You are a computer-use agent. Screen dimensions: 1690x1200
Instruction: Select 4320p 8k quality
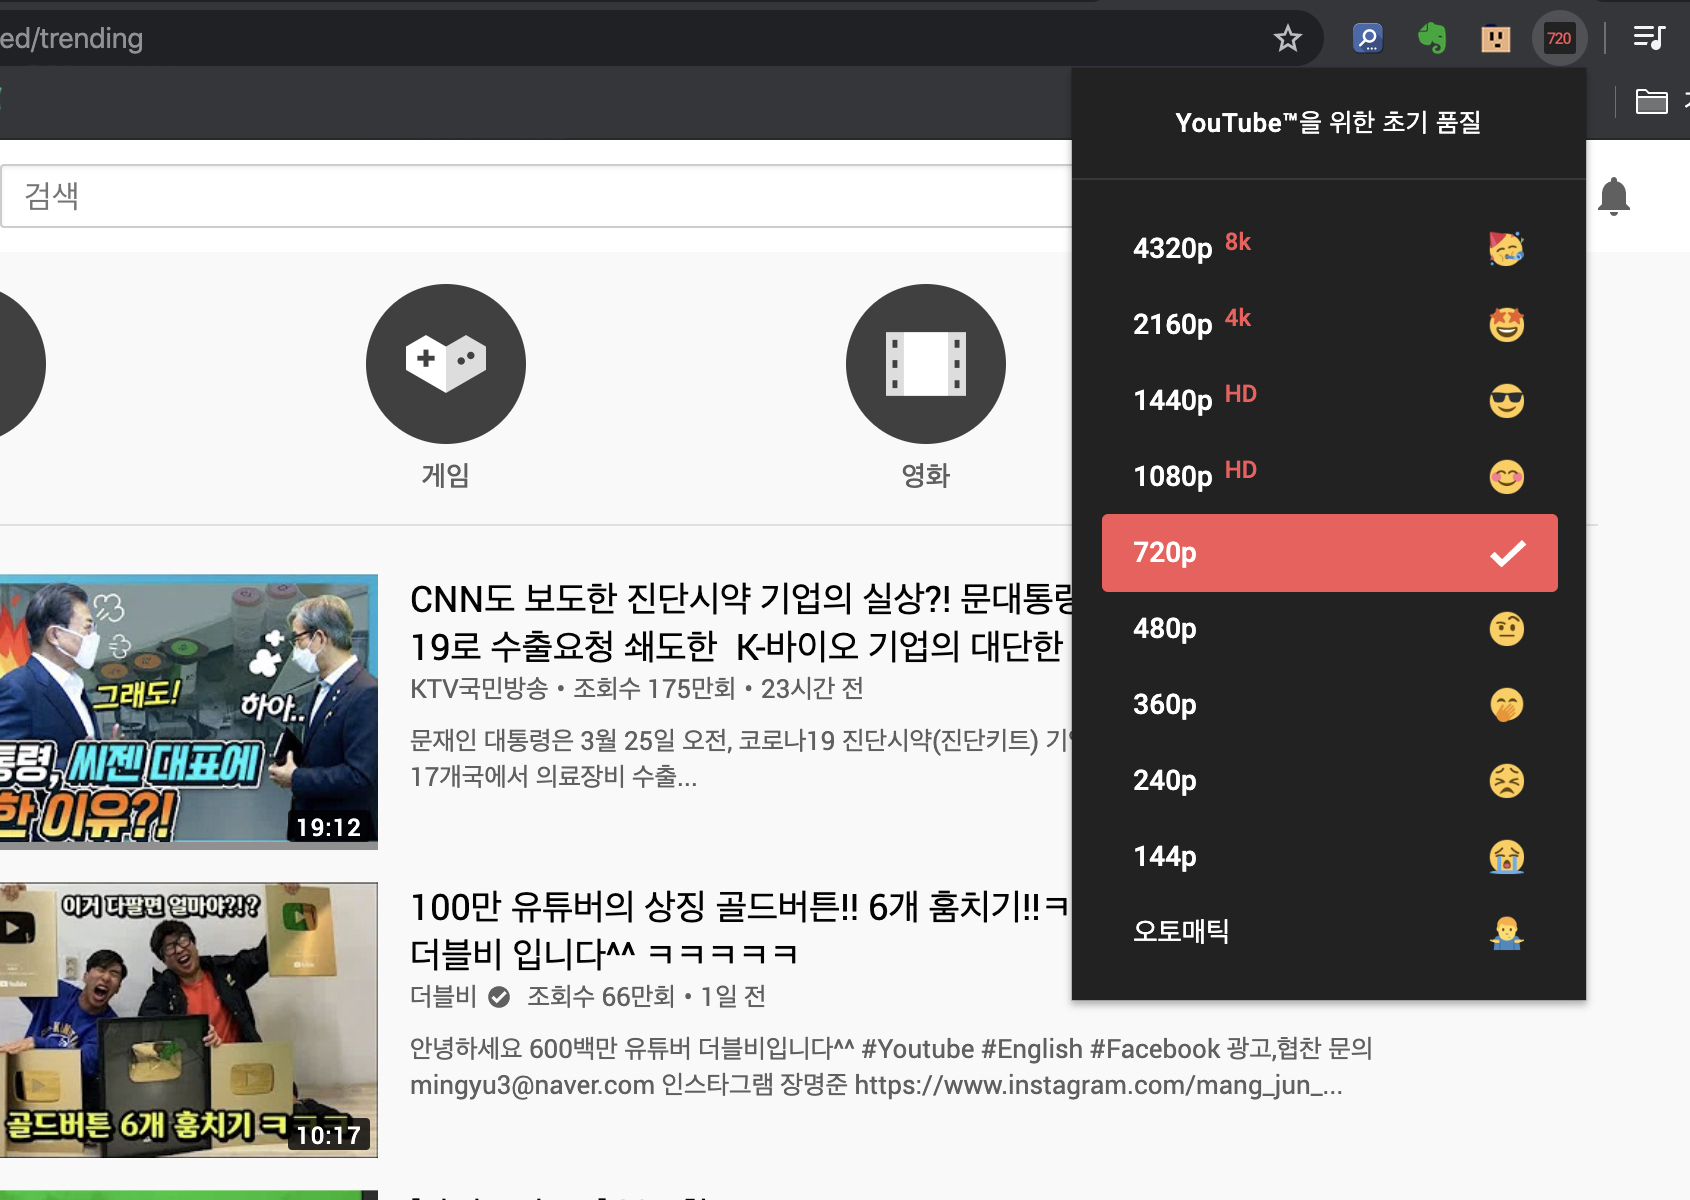click(x=1329, y=248)
